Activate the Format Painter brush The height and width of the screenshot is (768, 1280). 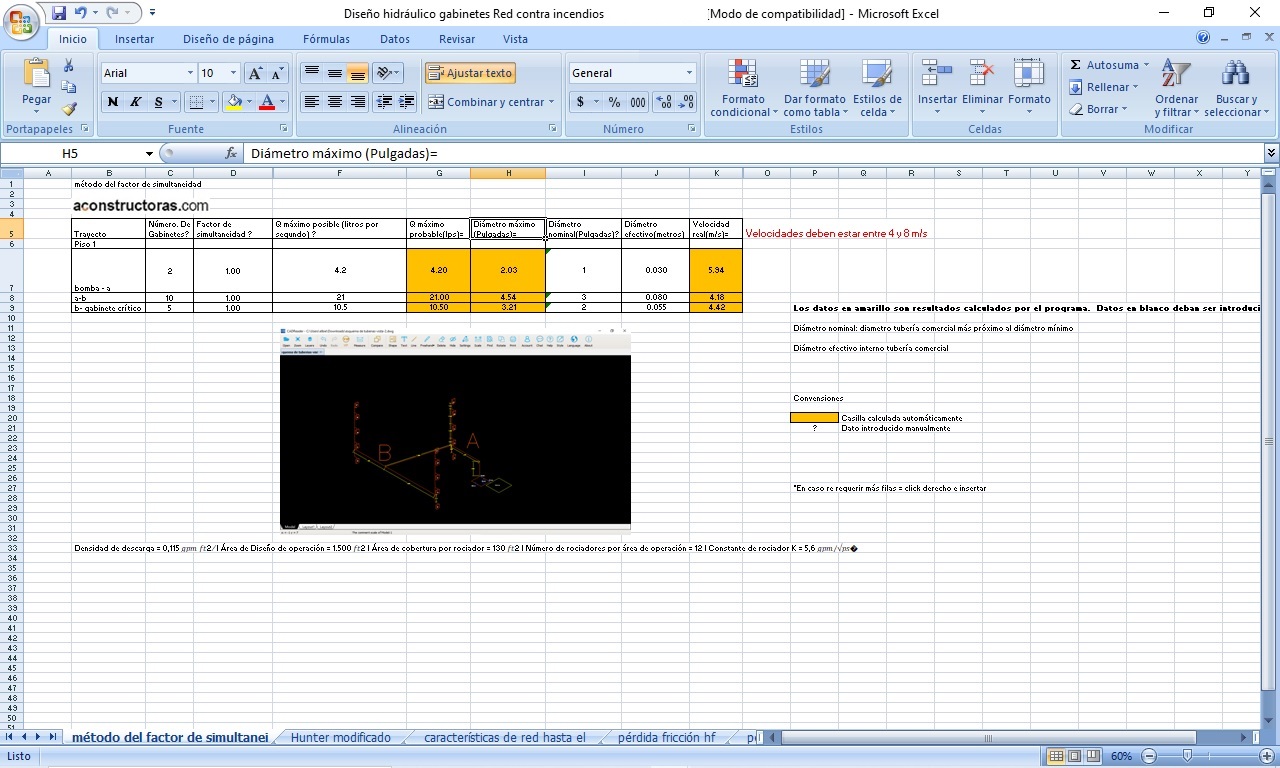click(x=69, y=109)
